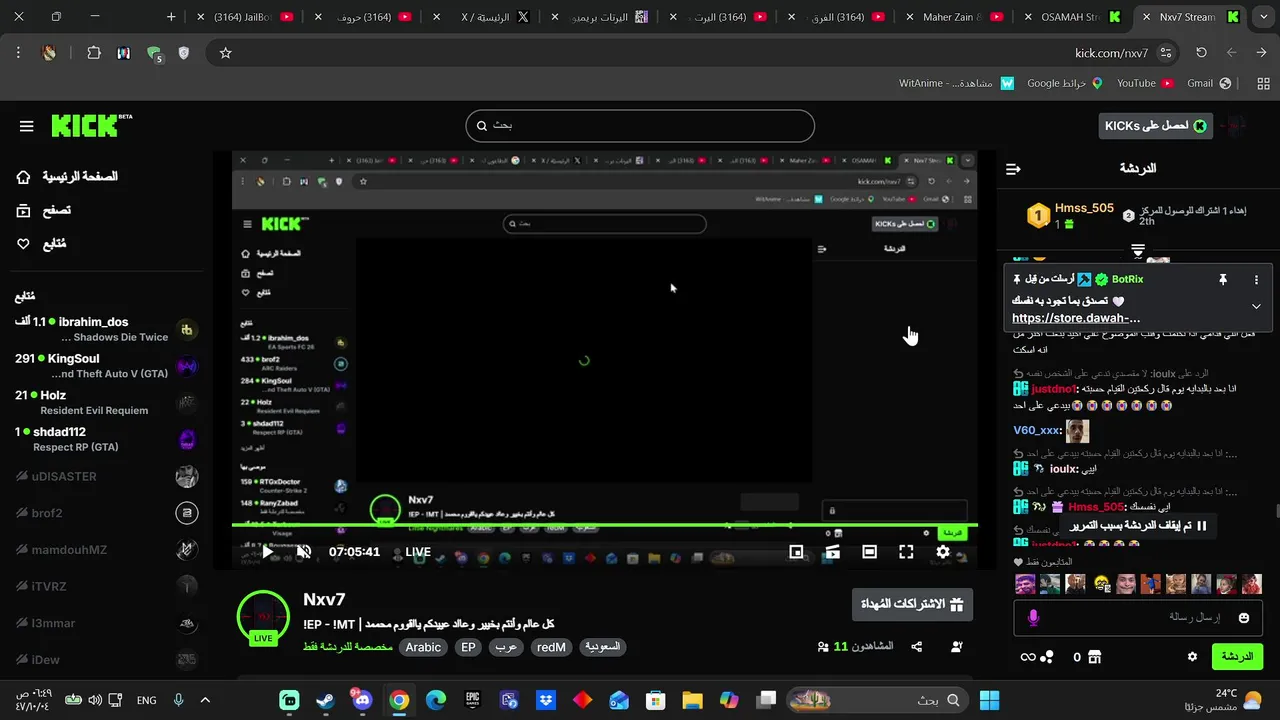This screenshot has height=720, width=1280.
Task: Open the Gmail bookmark
Action: [1209, 83]
